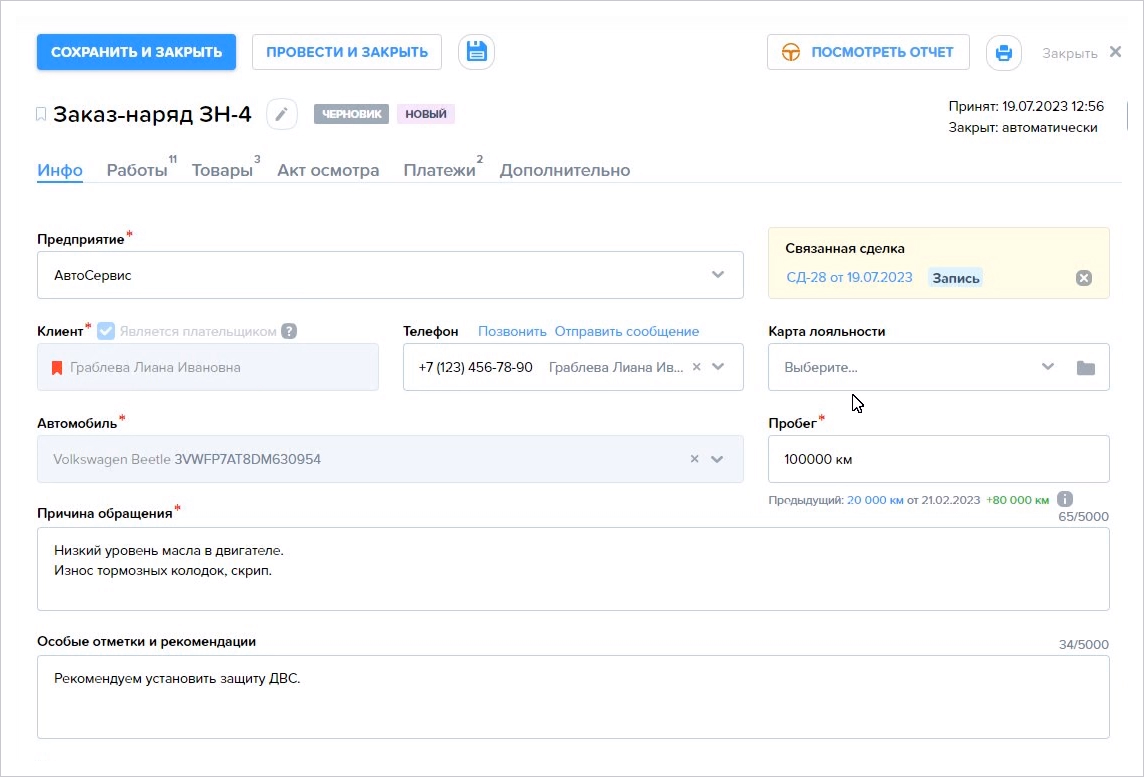Click the Закрыть text link
This screenshot has height=777, width=1144.
point(1070,53)
